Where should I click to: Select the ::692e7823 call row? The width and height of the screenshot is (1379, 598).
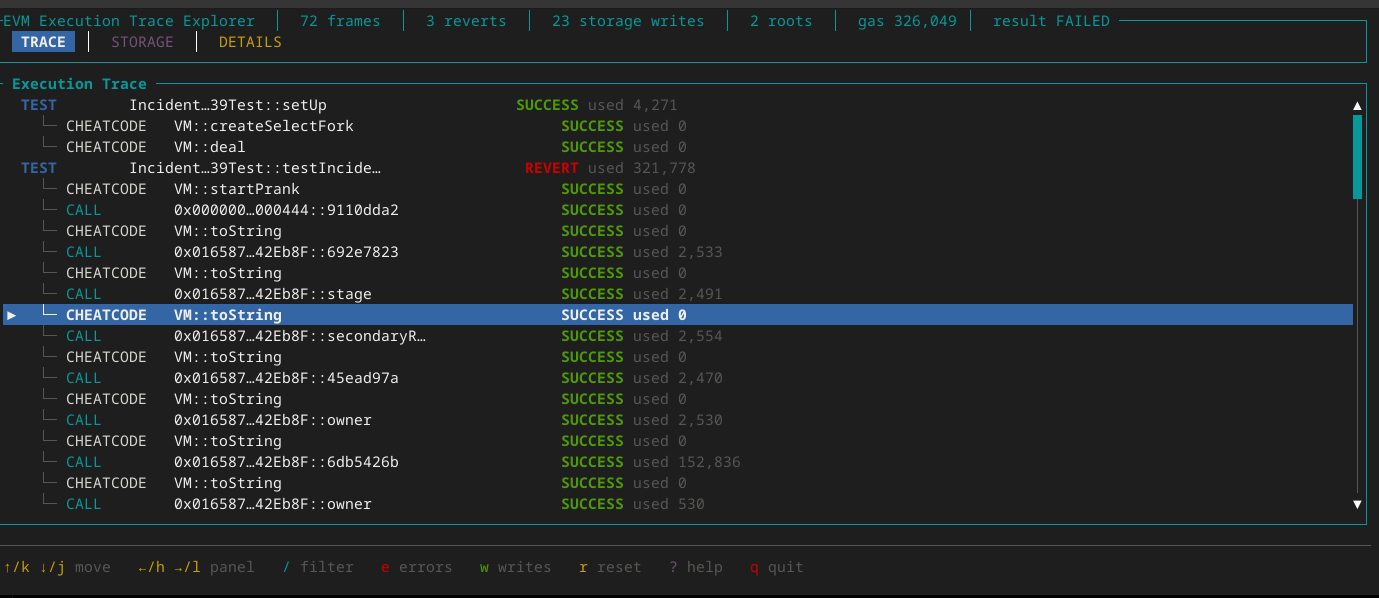pos(678,252)
